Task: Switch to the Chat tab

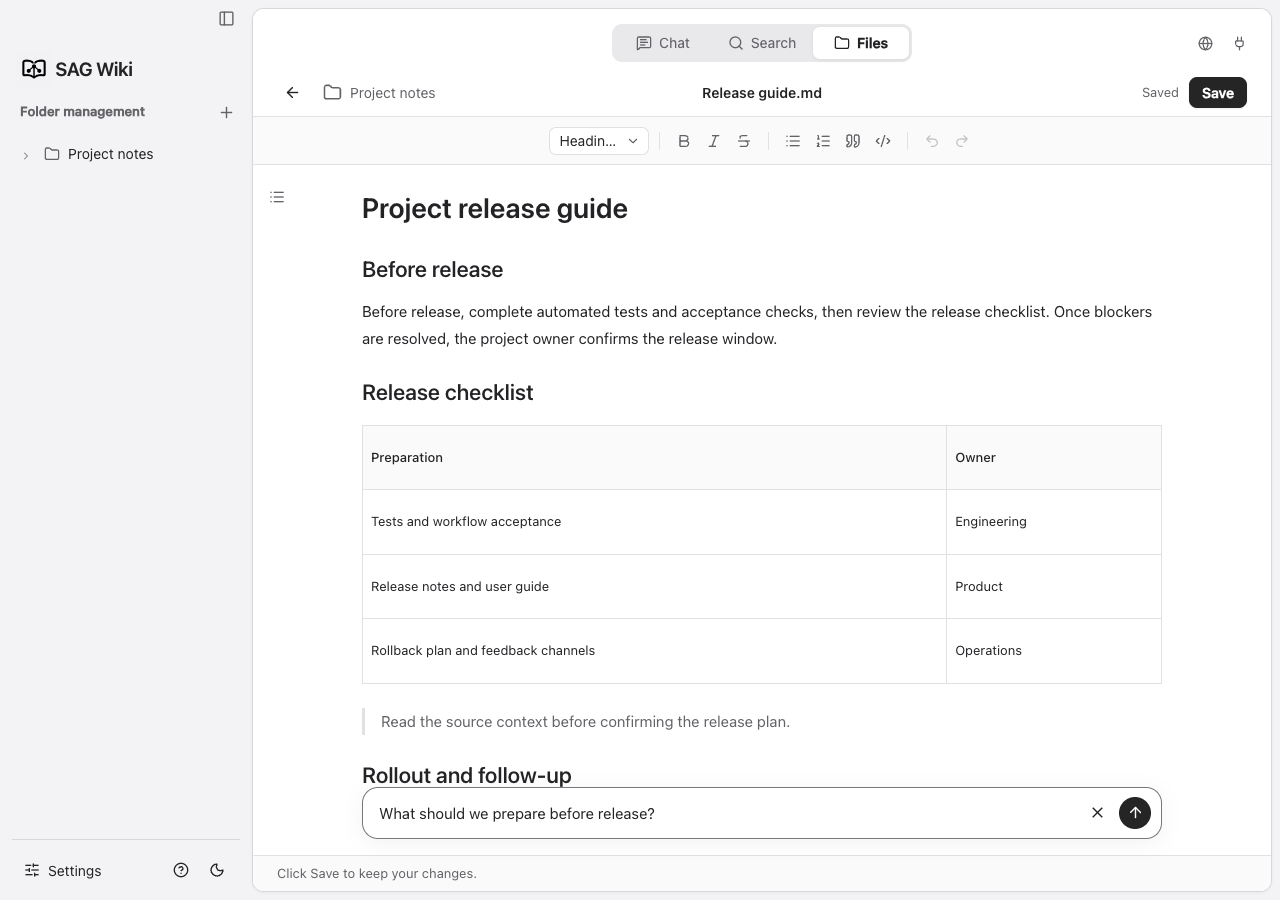Action: pyautogui.click(x=663, y=43)
